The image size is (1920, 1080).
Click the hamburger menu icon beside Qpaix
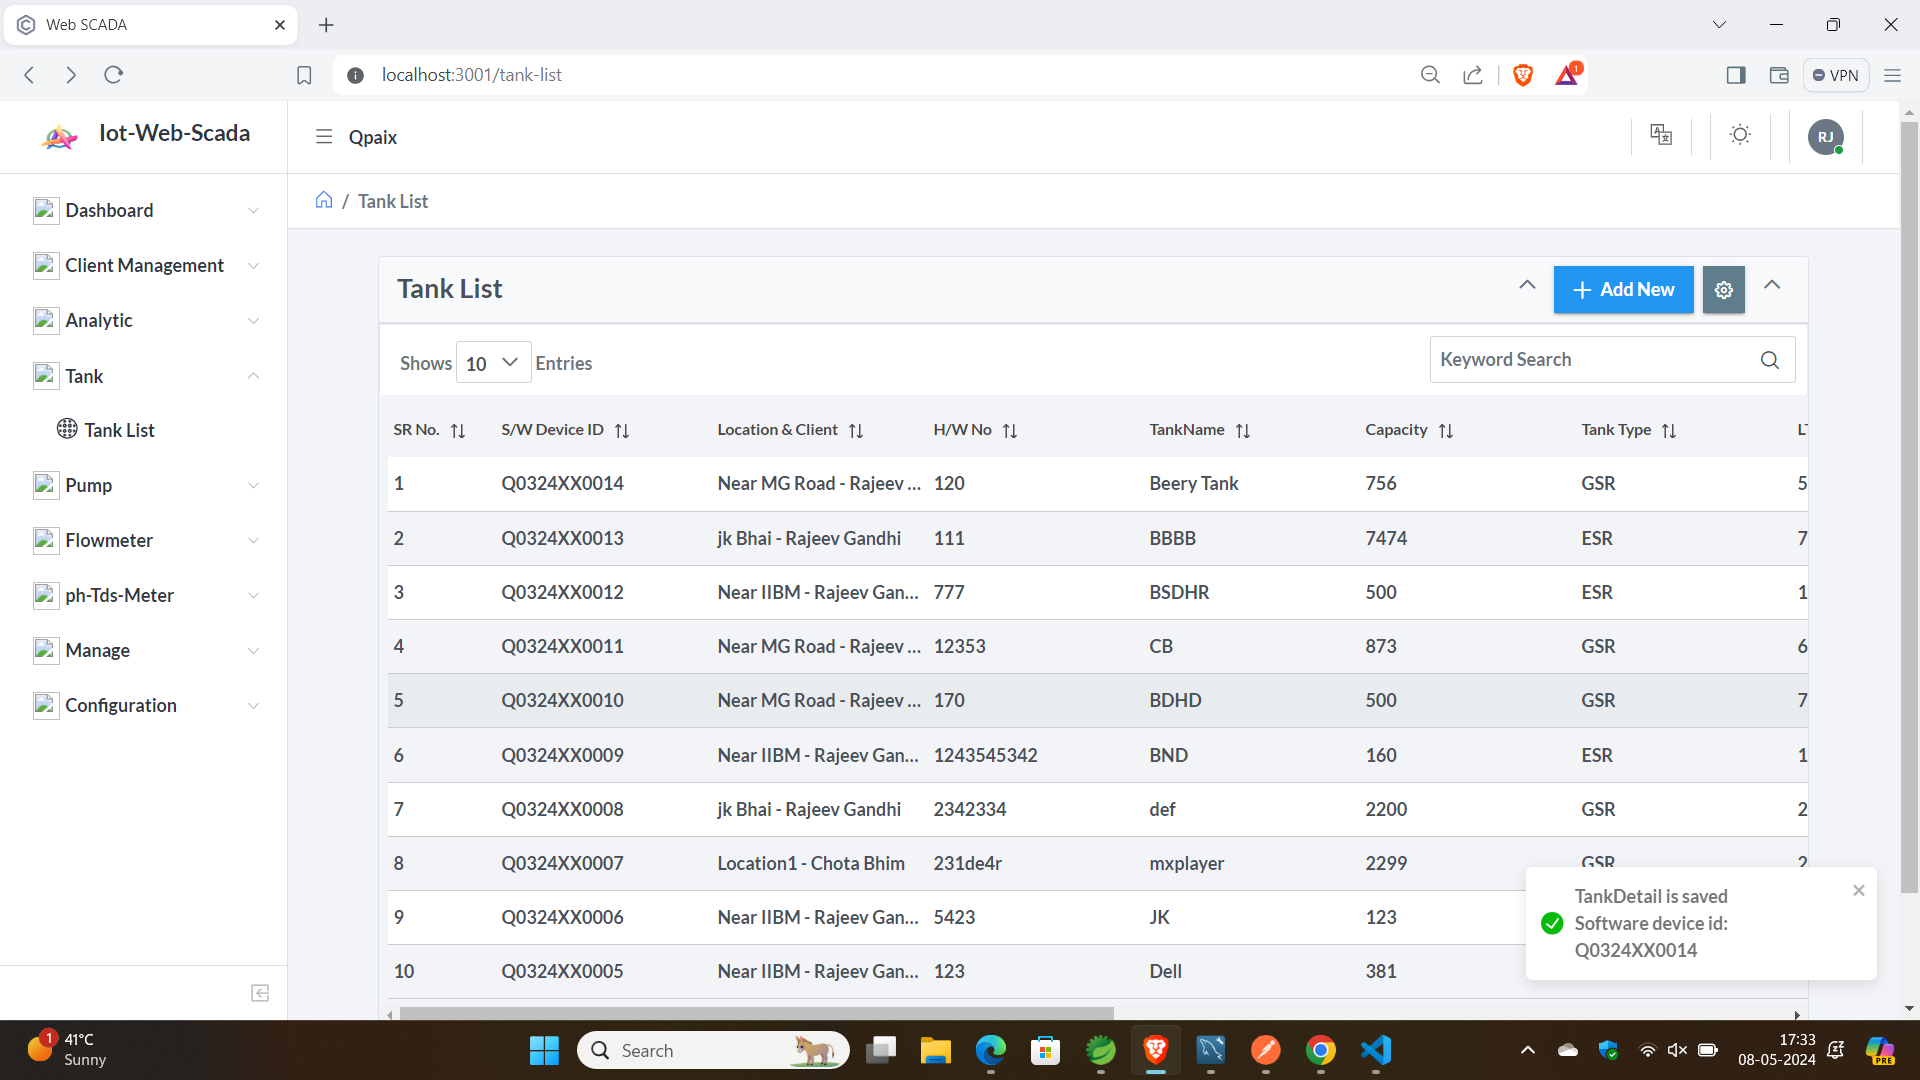tap(323, 137)
